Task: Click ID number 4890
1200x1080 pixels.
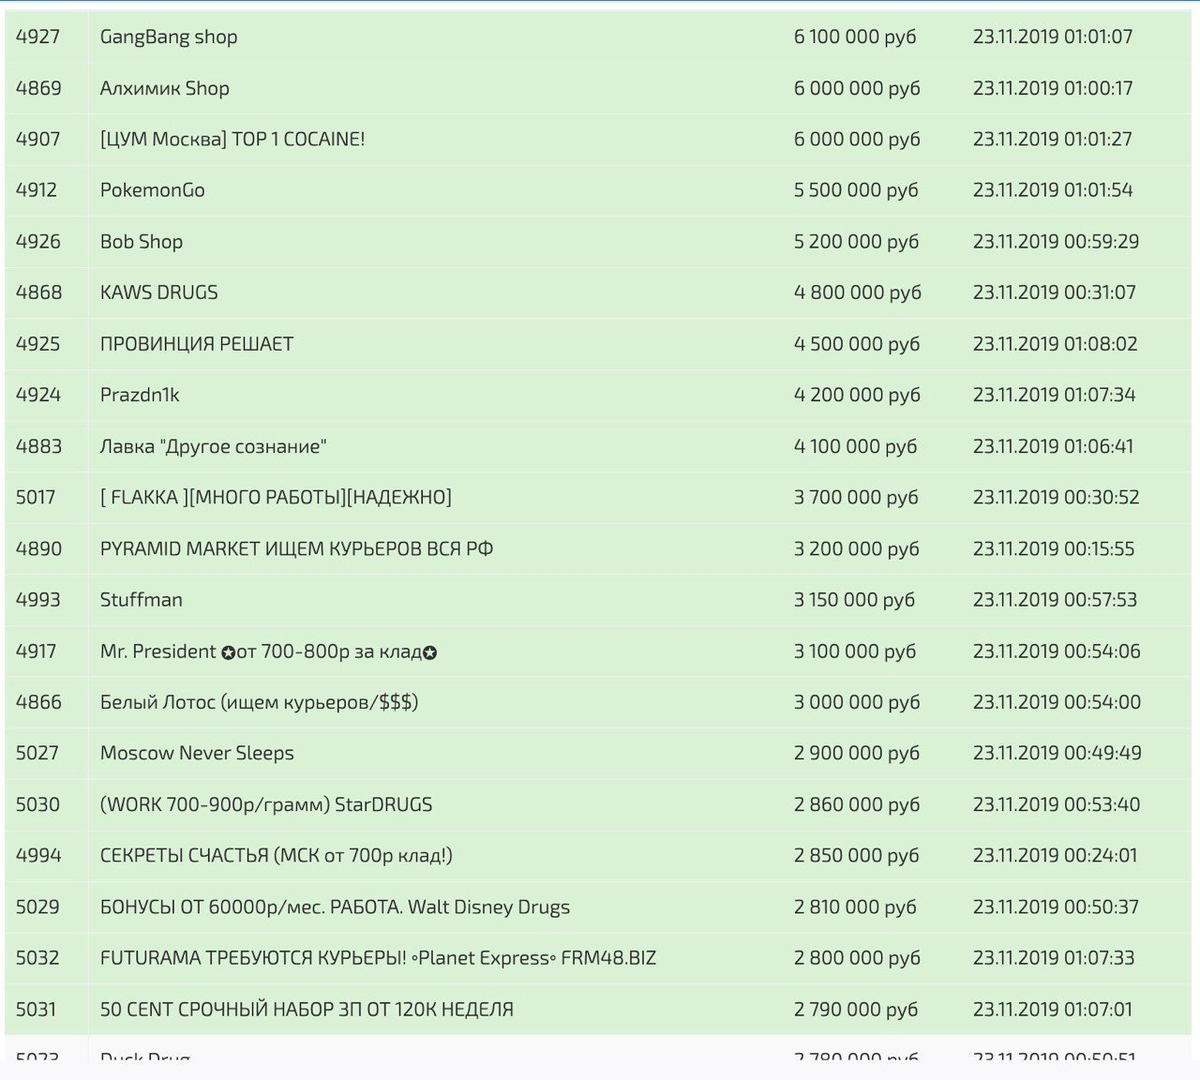Action: click(39, 548)
